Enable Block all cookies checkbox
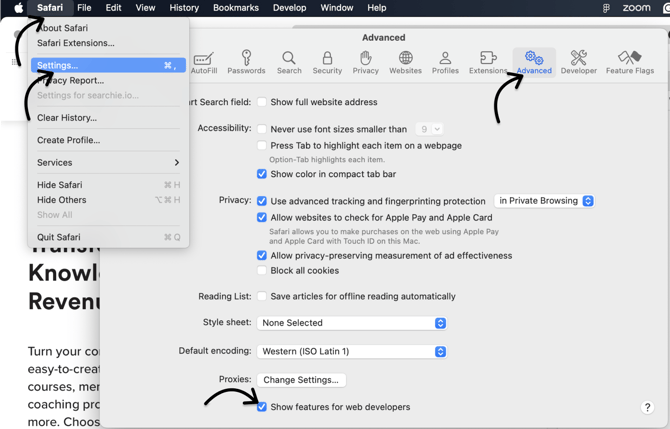 262,270
